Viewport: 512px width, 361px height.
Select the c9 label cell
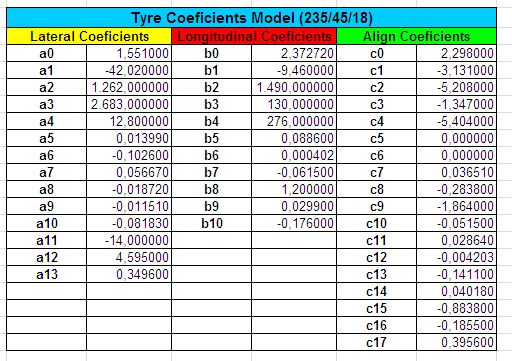click(x=377, y=206)
